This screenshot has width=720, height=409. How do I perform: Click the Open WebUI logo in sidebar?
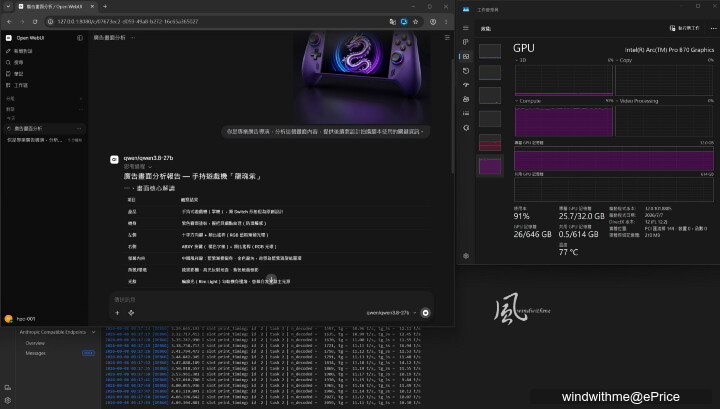click(9, 38)
